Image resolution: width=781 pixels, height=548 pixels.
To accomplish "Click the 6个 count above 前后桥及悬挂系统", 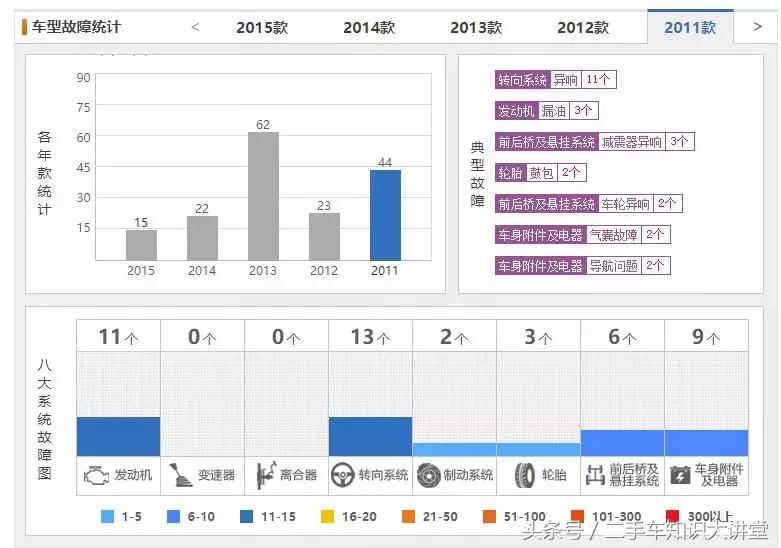I will [x=623, y=337].
